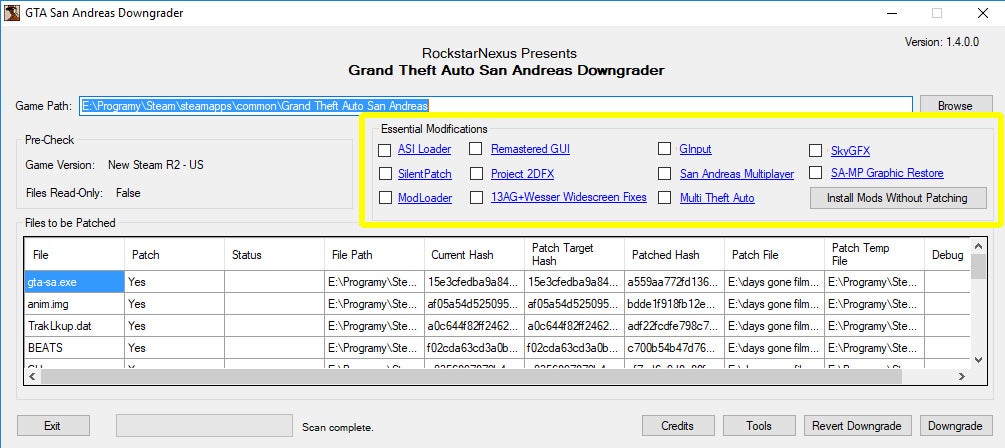This screenshot has height=448, width=1005.
Task: Open the Remastered GUI link
Action: pyautogui.click(x=530, y=149)
